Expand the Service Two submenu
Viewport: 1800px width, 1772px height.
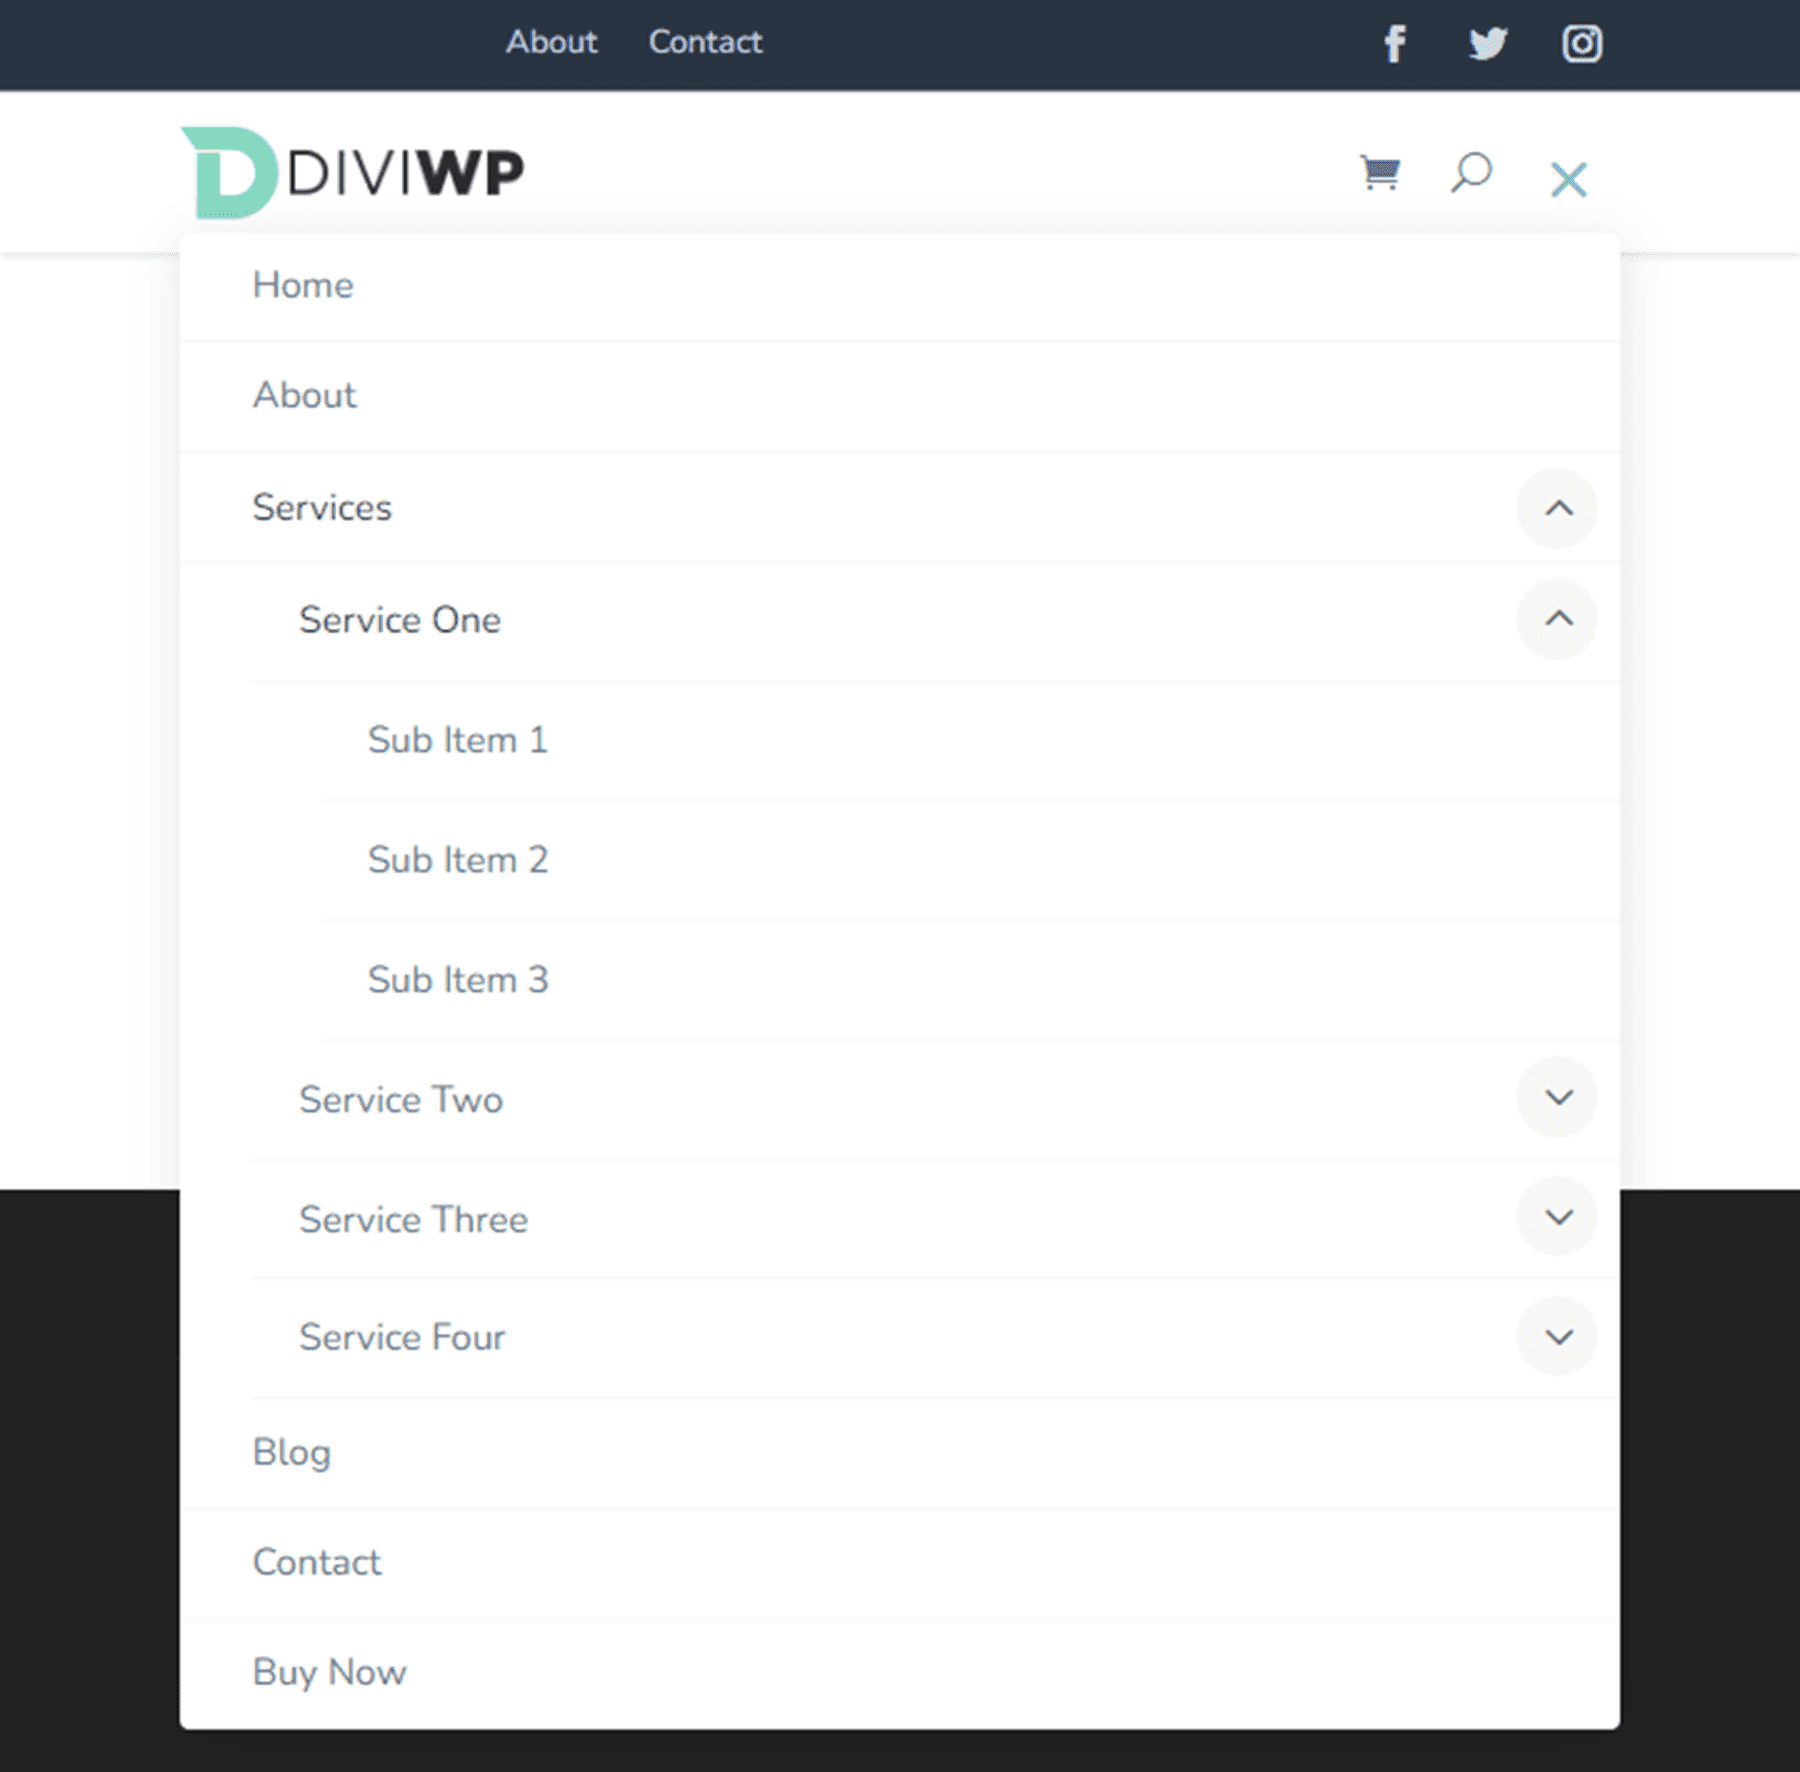click(1557, 1097)
